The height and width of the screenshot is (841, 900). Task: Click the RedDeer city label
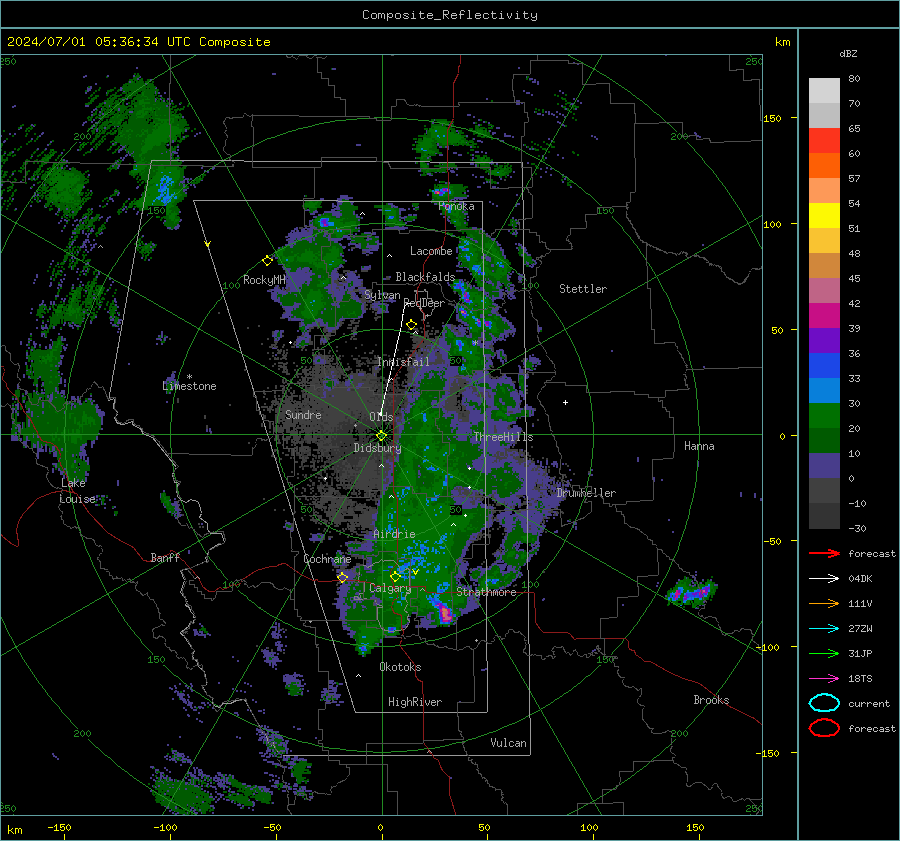click(424, 303)
